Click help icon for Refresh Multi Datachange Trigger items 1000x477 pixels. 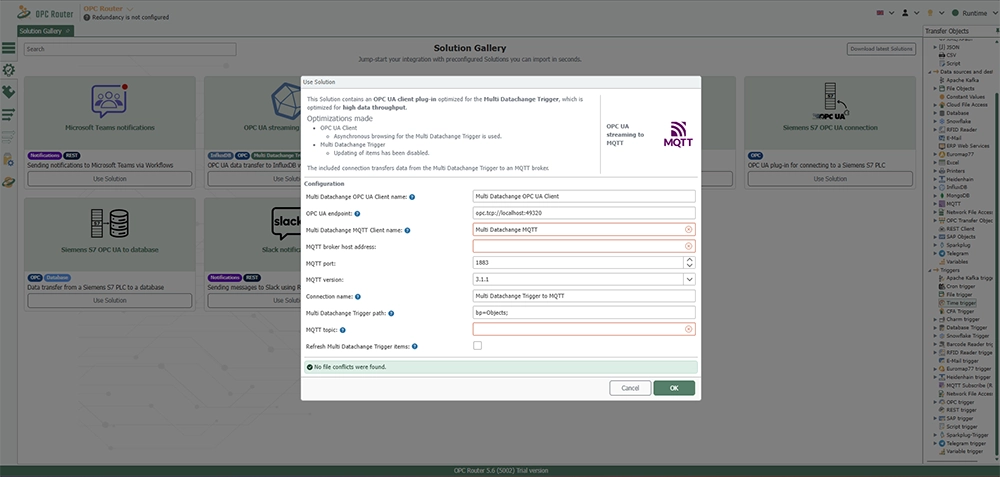tap(415, 346)
